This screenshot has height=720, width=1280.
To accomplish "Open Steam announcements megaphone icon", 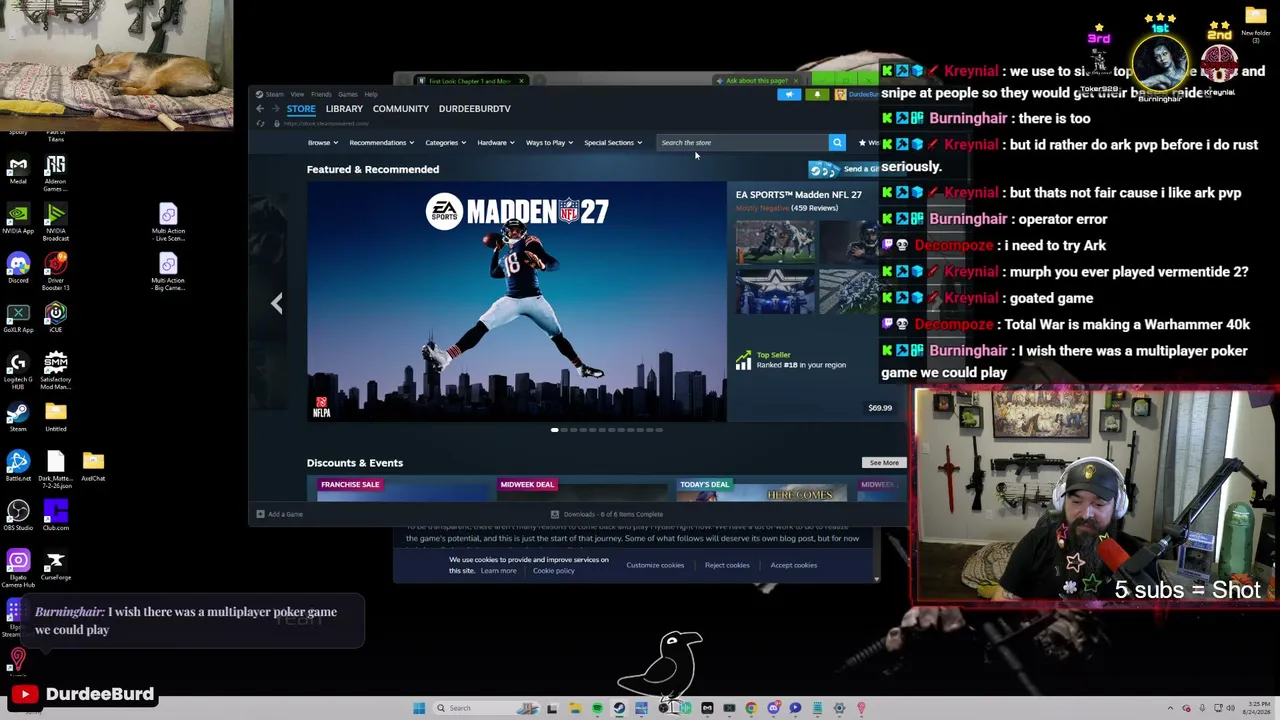I will point(789,95).
